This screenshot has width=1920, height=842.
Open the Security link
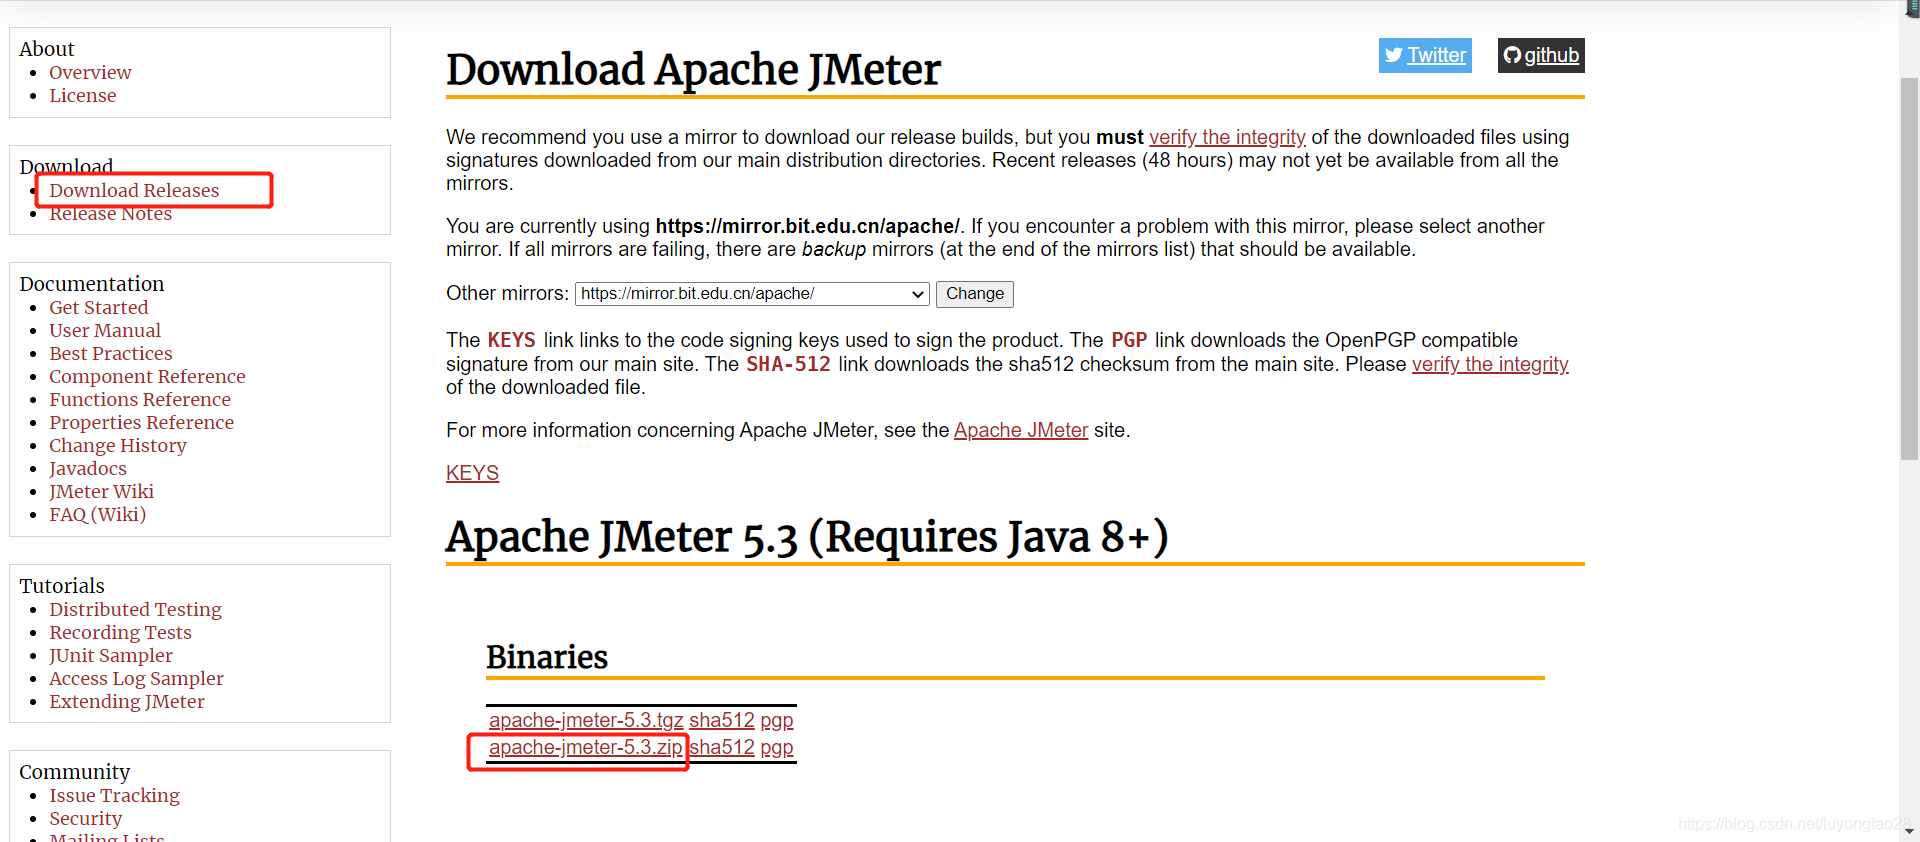click(x=86, y=818)
